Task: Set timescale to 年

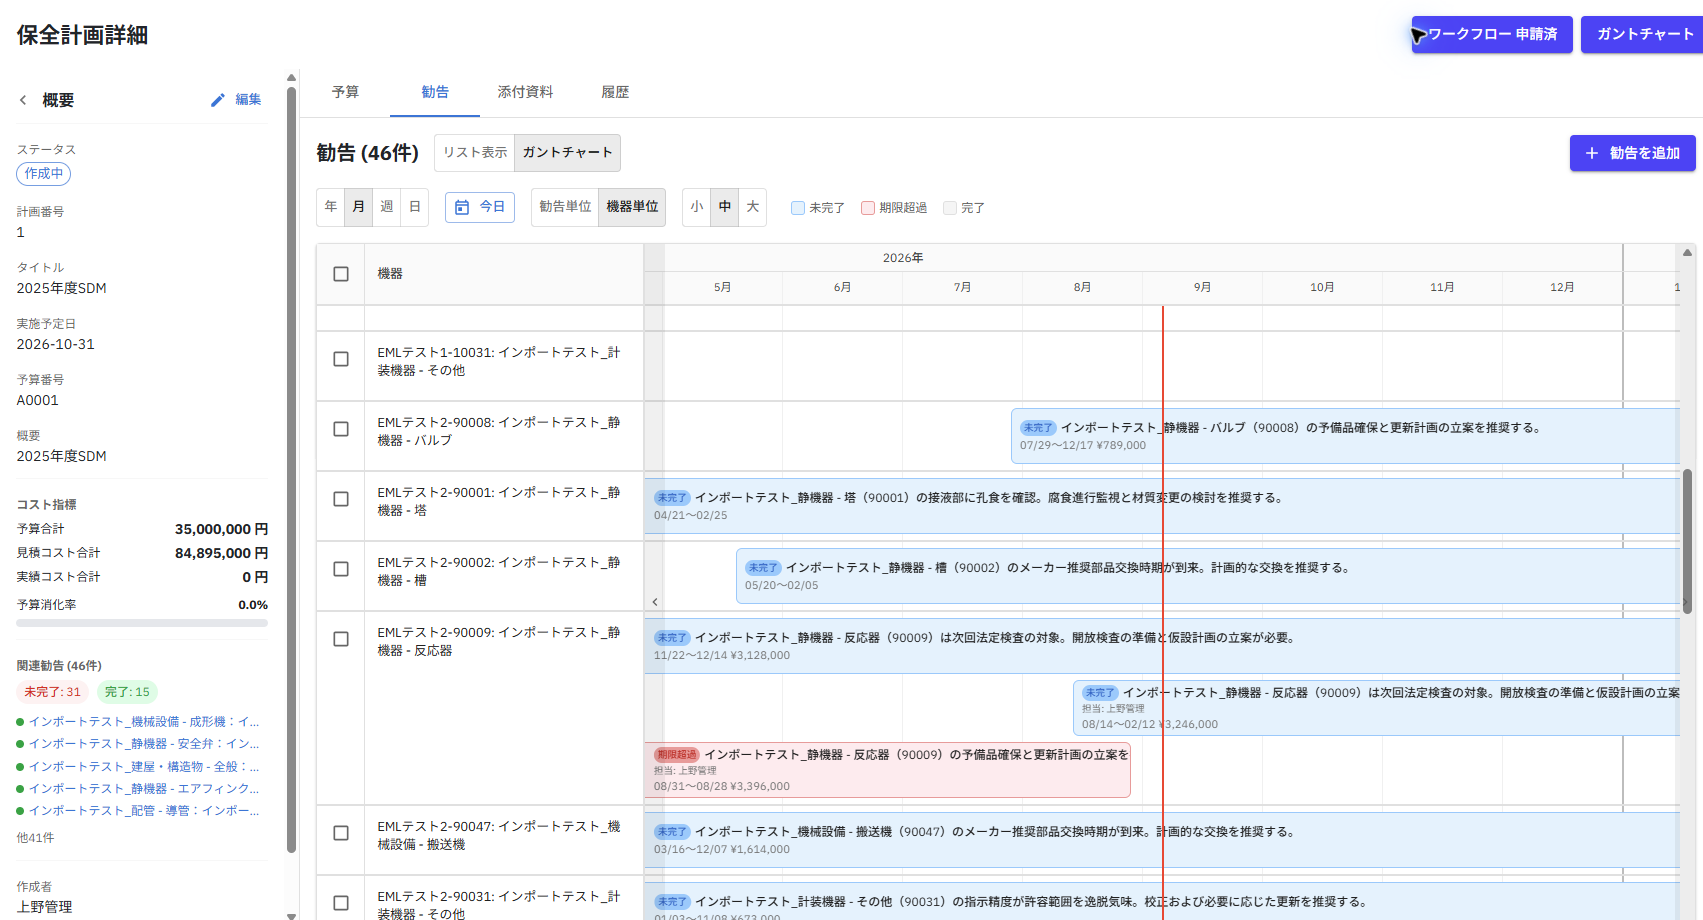Action: (331, 207)
